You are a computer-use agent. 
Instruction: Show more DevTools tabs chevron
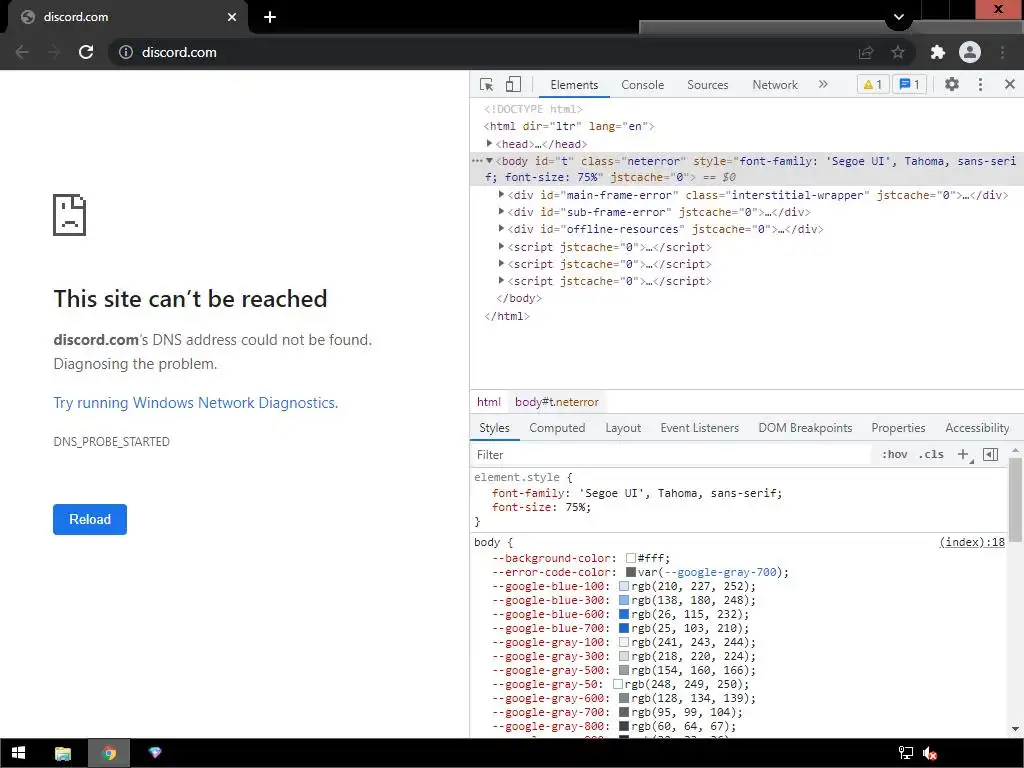(x=823, y=84)
